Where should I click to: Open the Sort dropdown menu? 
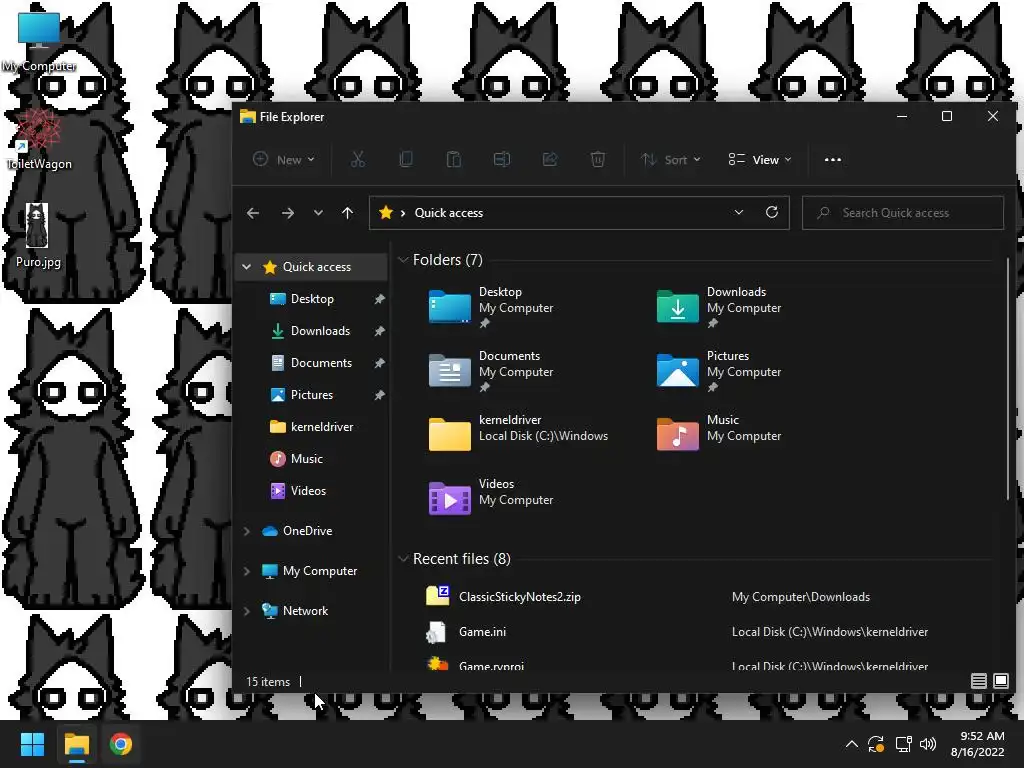pyautogui.click(x=671, y=159)
